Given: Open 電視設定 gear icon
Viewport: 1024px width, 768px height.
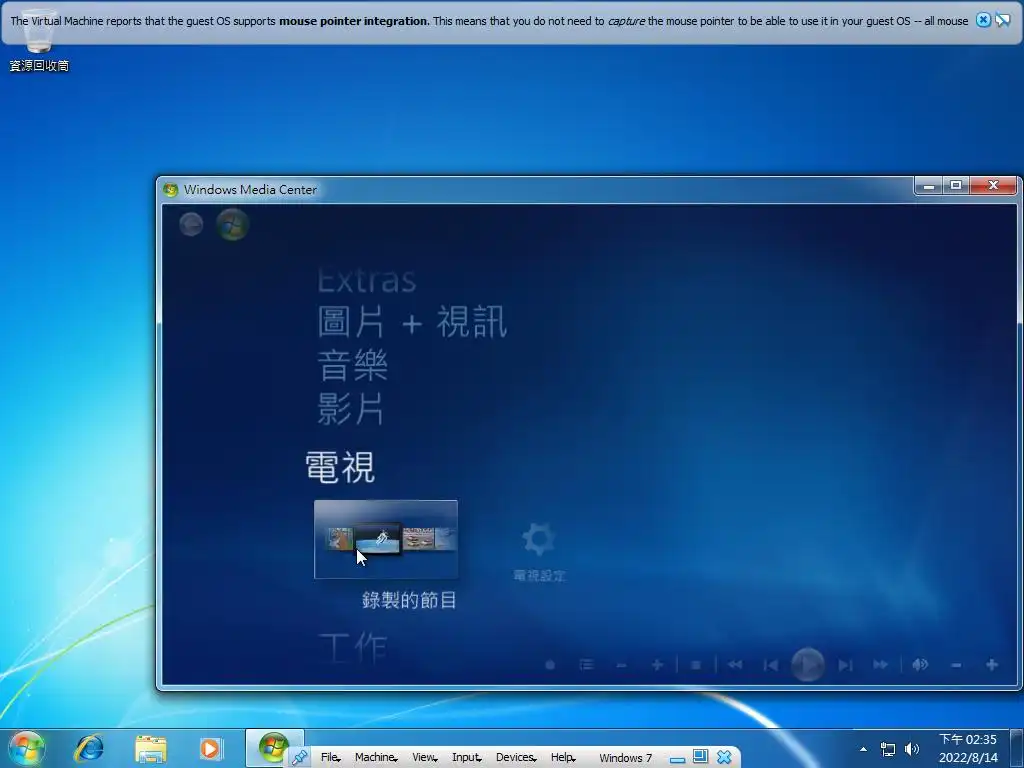Looking at the screenshot, I should coord(539,539).
